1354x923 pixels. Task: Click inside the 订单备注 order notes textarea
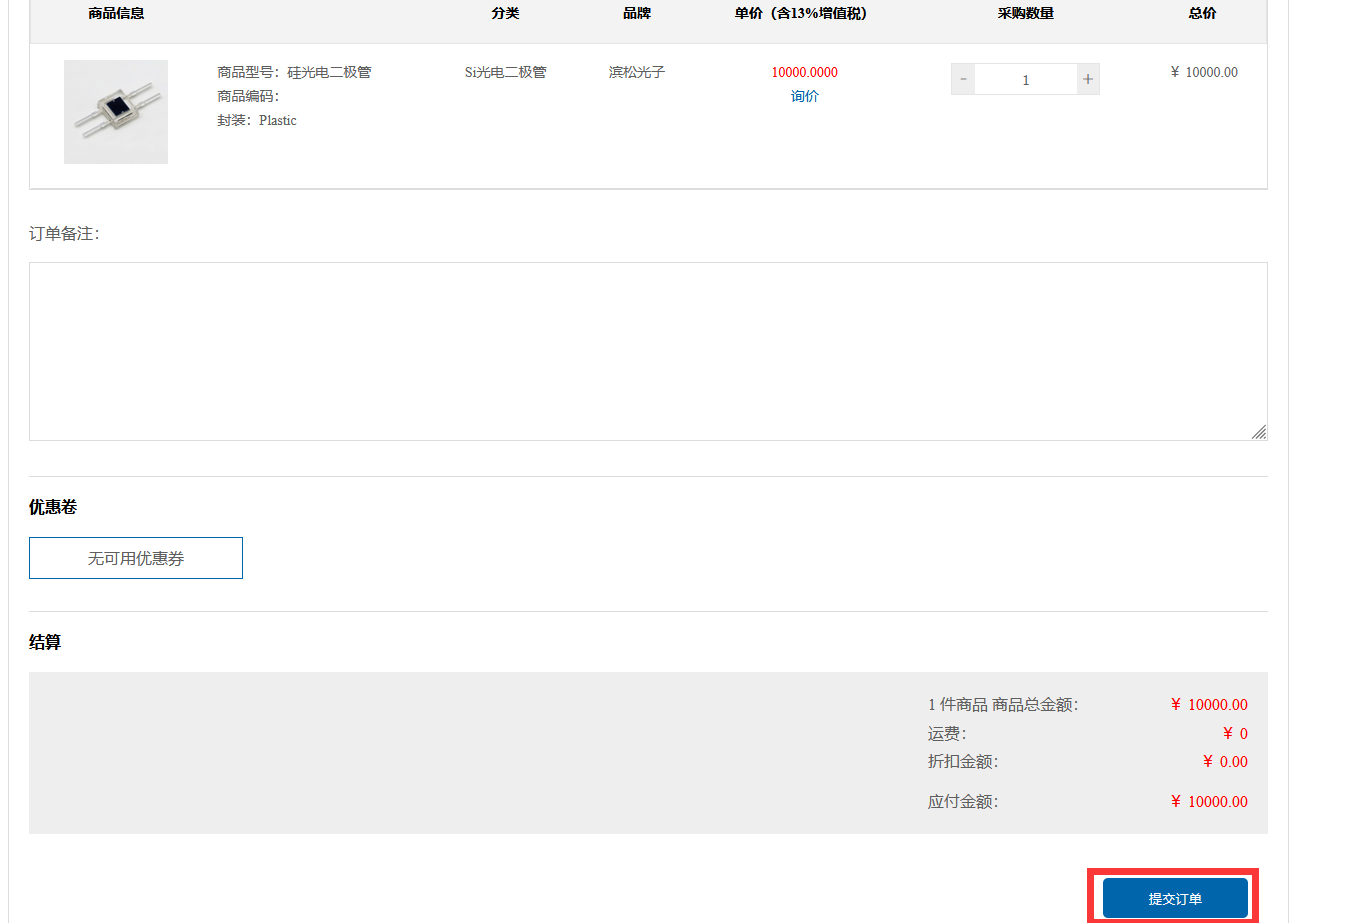tap(646, 350)
